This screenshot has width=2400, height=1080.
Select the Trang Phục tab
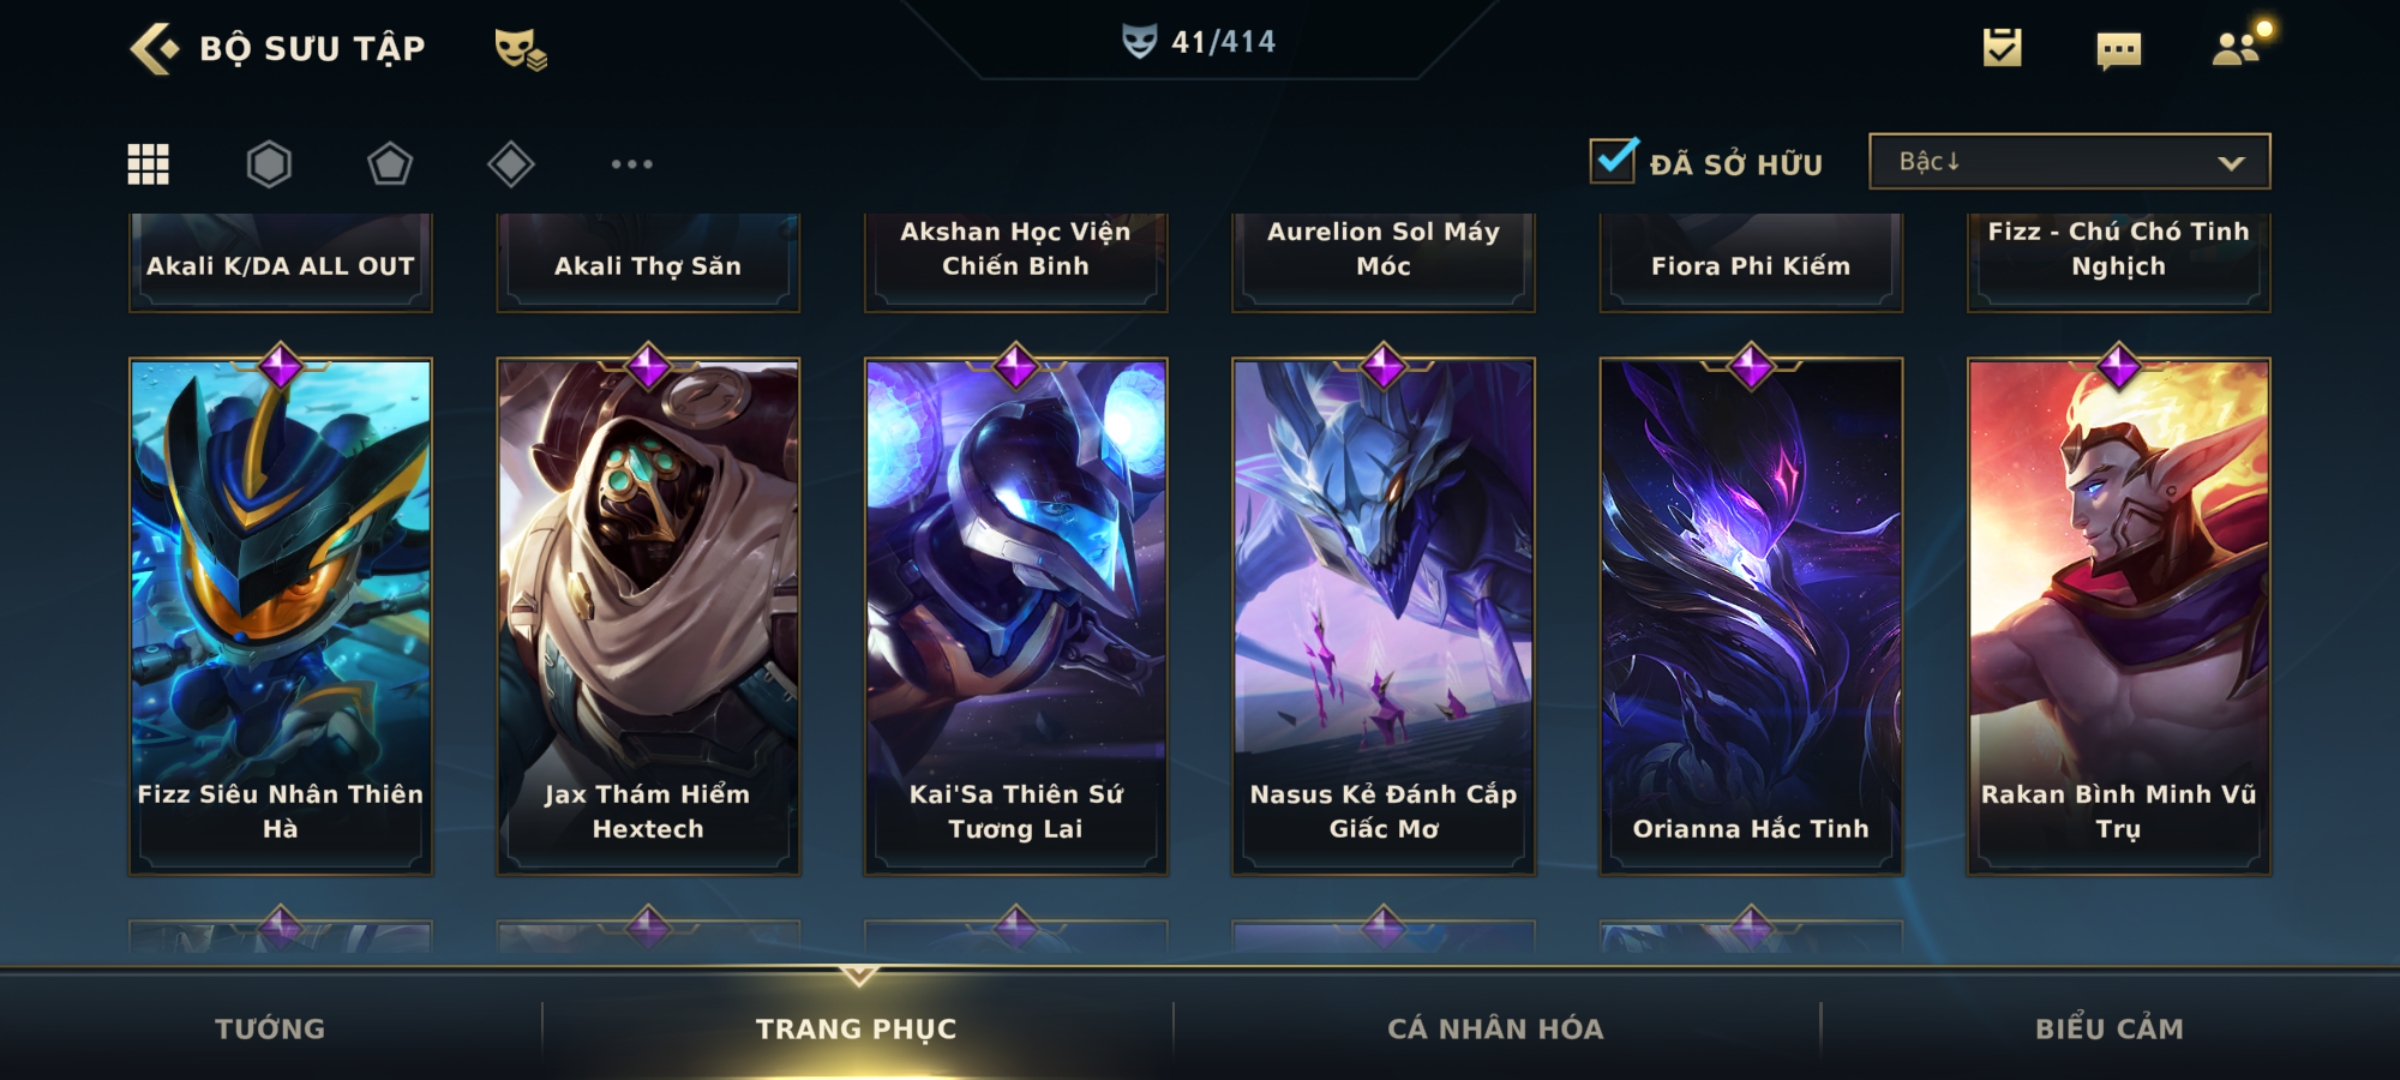(857, 1028)
